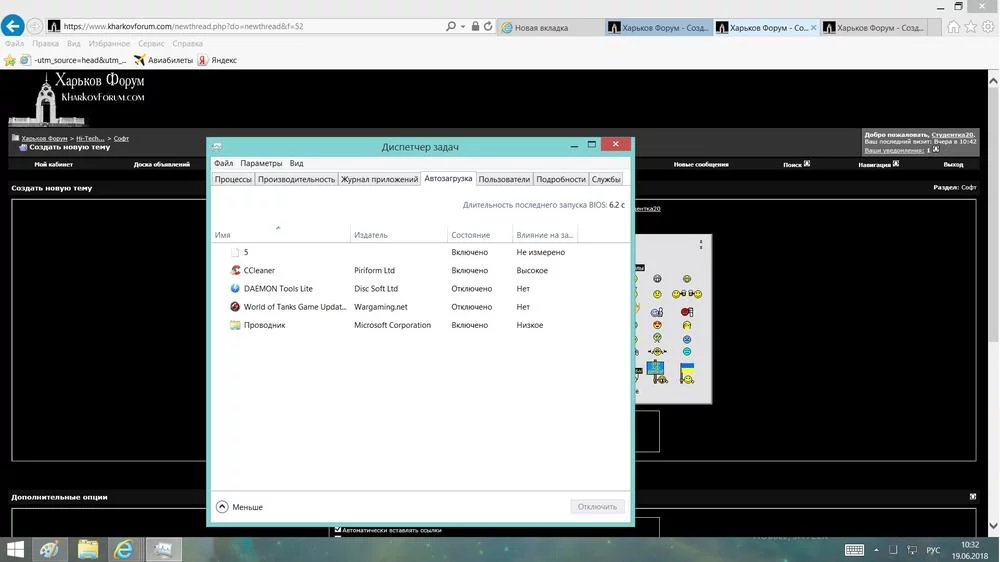Select the Piriform Ltd publisher cell
Image resolution: width=1000 pixels, height=562 pixels.
(x=374, y=270)
